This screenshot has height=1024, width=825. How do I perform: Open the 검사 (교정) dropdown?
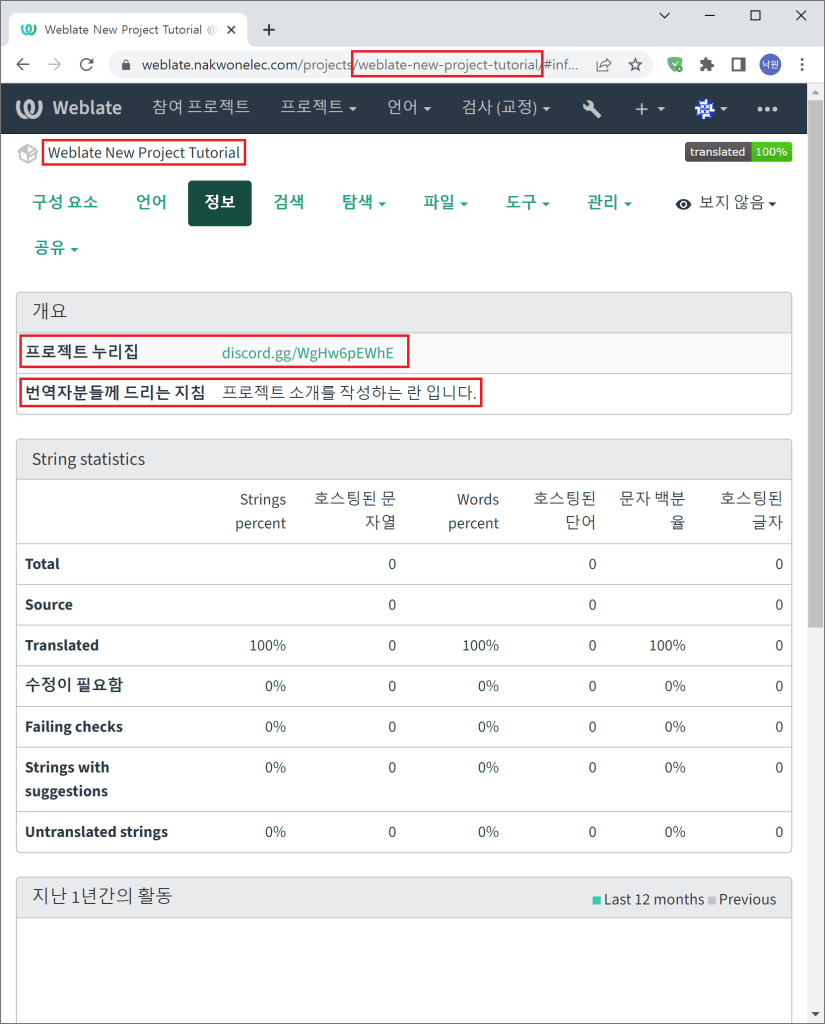[x=505, y=108]
